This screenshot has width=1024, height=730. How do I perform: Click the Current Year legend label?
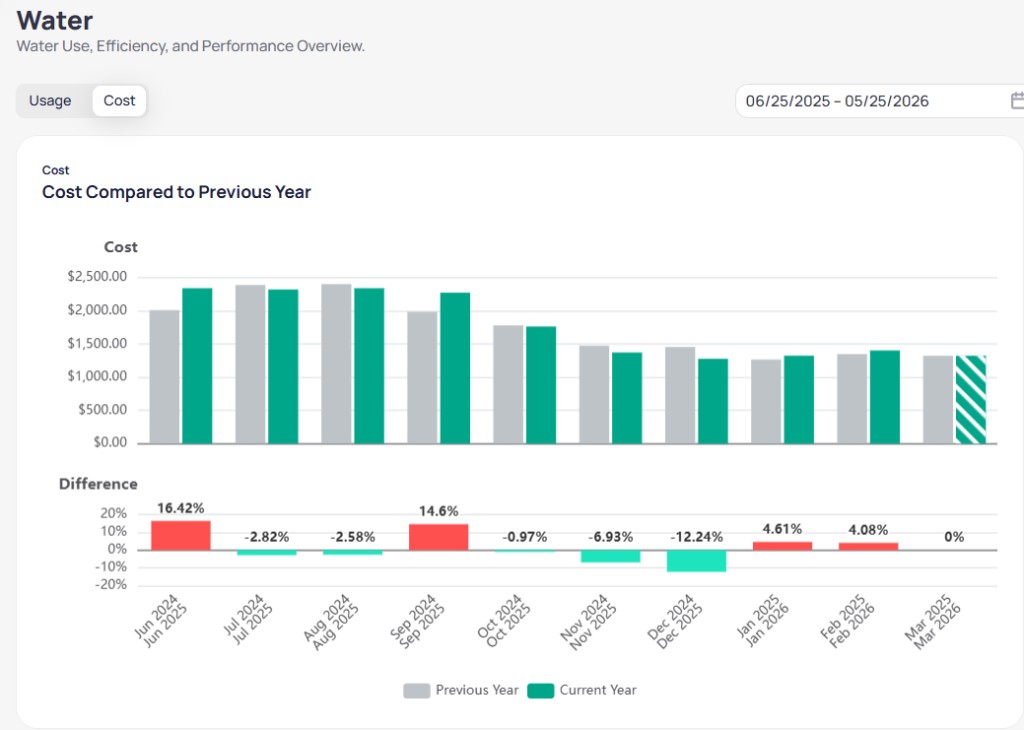(x=598, y=690)
